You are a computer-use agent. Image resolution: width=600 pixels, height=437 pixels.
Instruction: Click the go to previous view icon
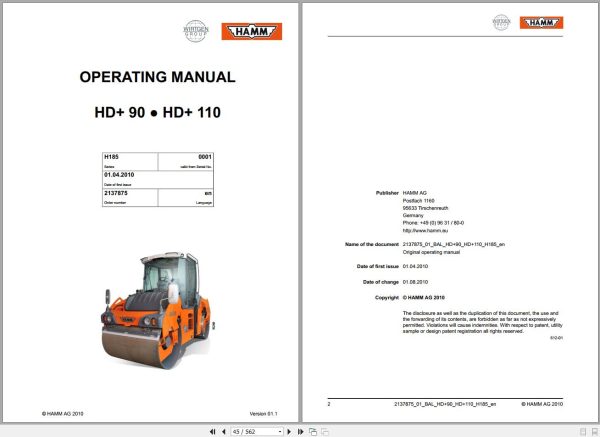click(313, 432)
